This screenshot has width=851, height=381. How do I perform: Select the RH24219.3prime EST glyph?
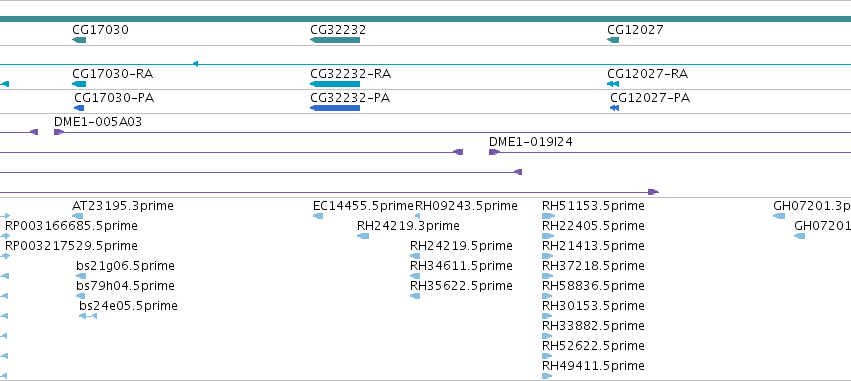point(363,236)
